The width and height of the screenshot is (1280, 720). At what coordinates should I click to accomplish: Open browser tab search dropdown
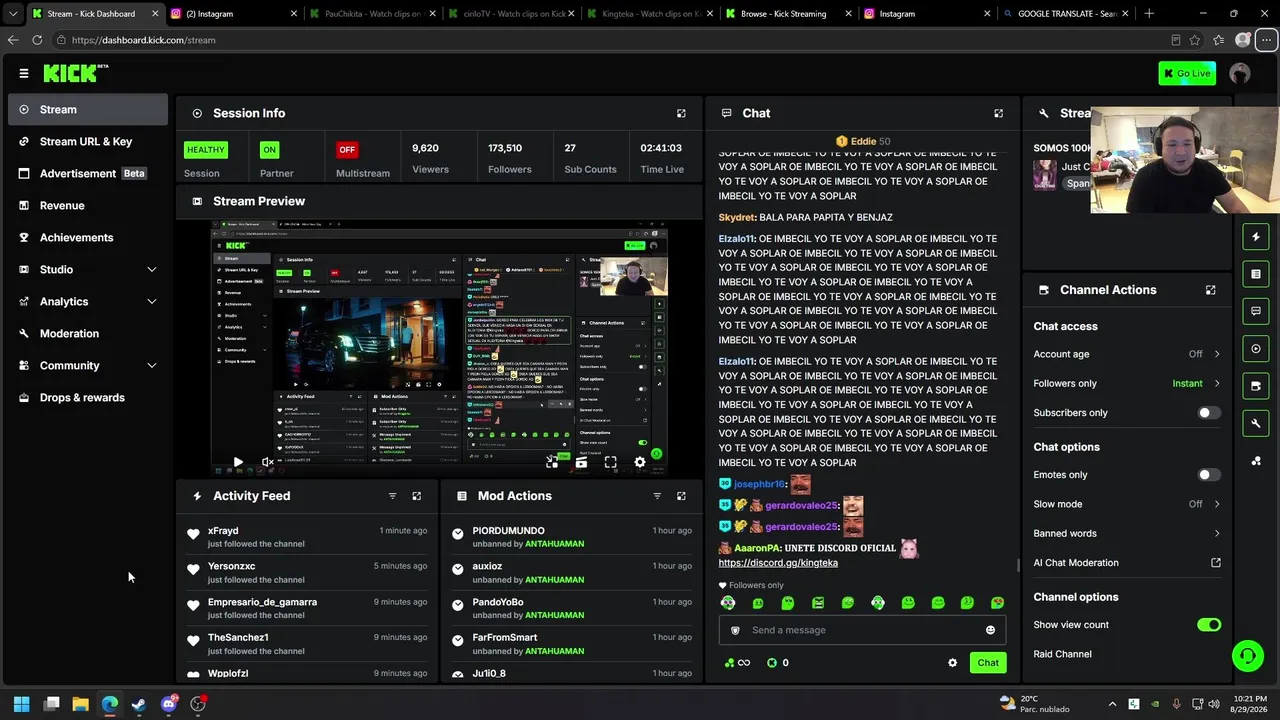(13, 14)
